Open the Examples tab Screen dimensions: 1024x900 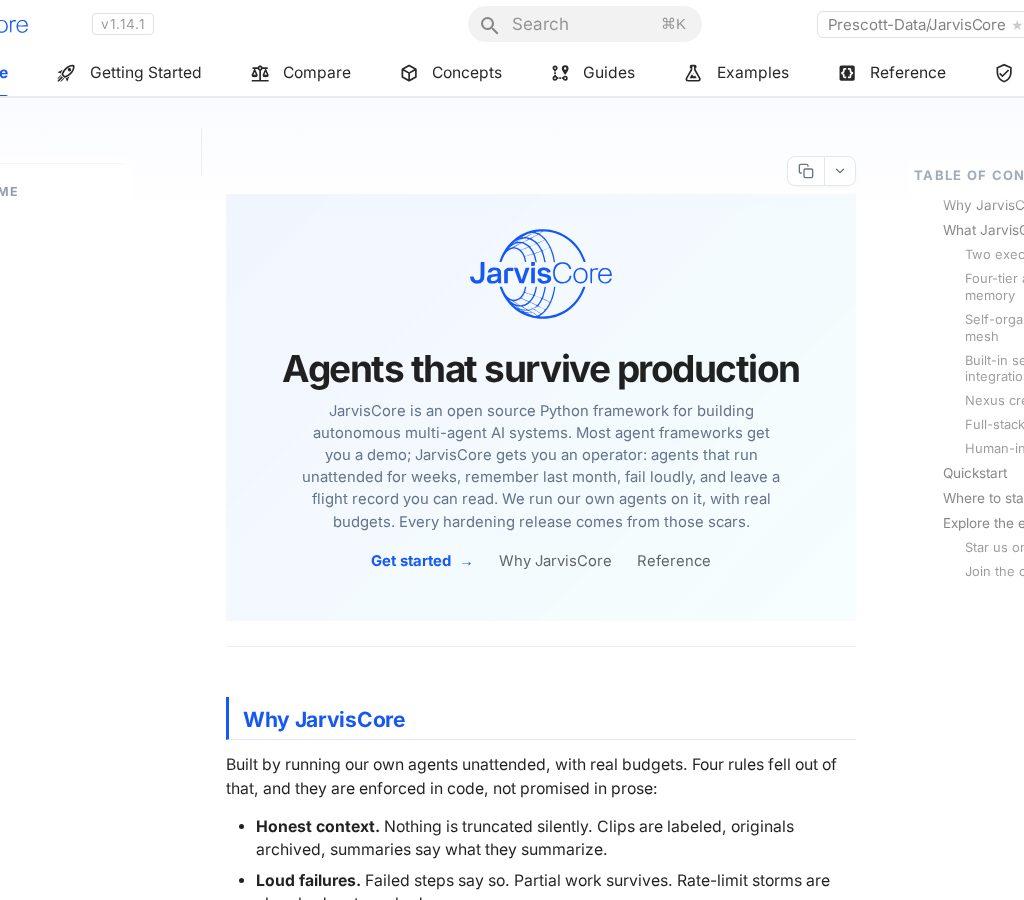point(737,73)
